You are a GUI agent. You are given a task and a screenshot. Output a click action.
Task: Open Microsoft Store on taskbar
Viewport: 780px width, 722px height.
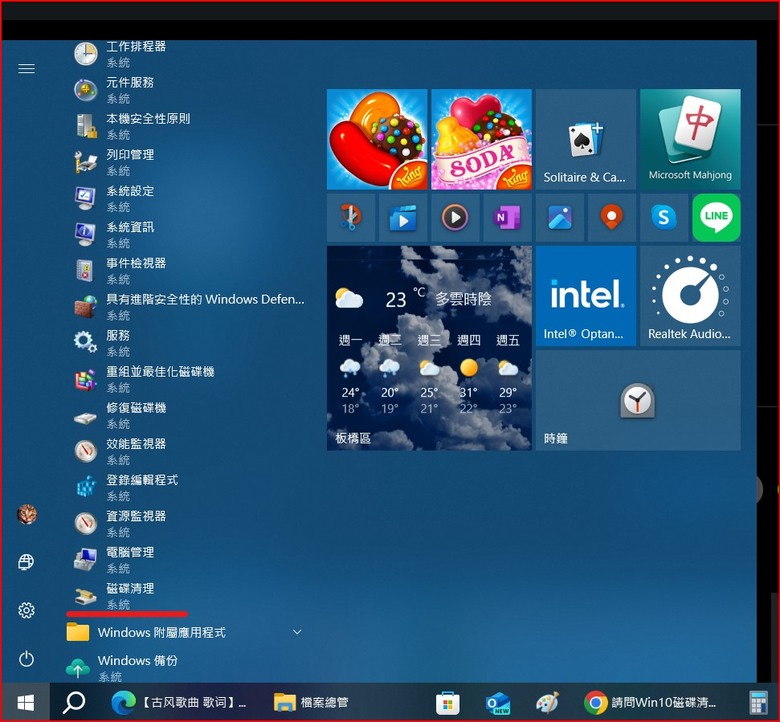point(447,703)
